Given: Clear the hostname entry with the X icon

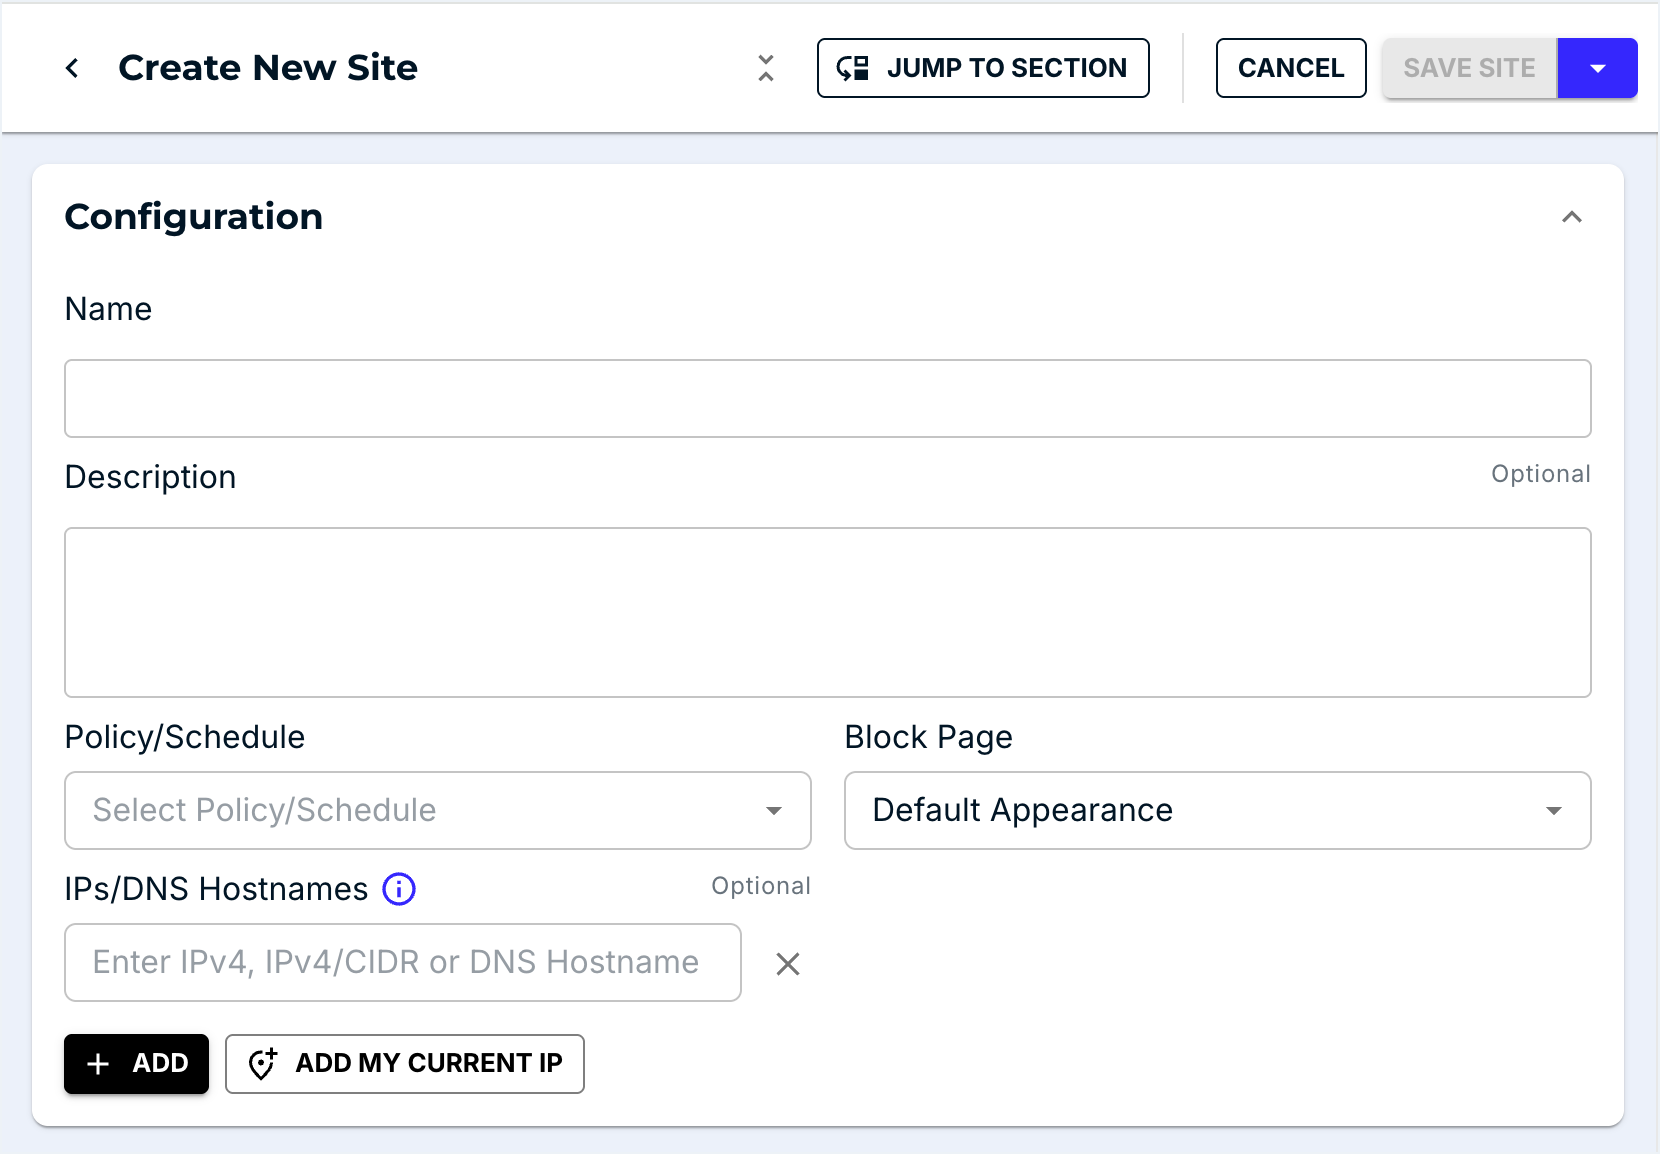Looking at the screenshot, I should click(x=789, y=963).
